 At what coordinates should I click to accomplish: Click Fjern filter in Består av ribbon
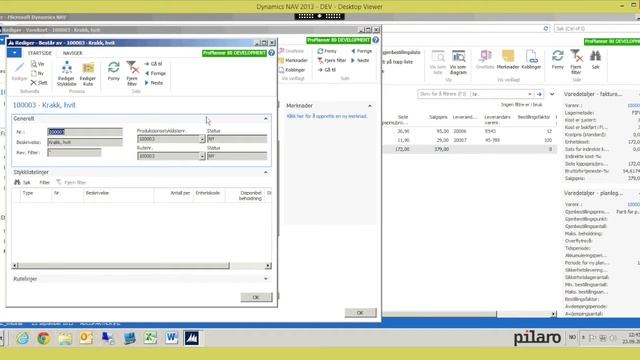(x=132, y=73)
